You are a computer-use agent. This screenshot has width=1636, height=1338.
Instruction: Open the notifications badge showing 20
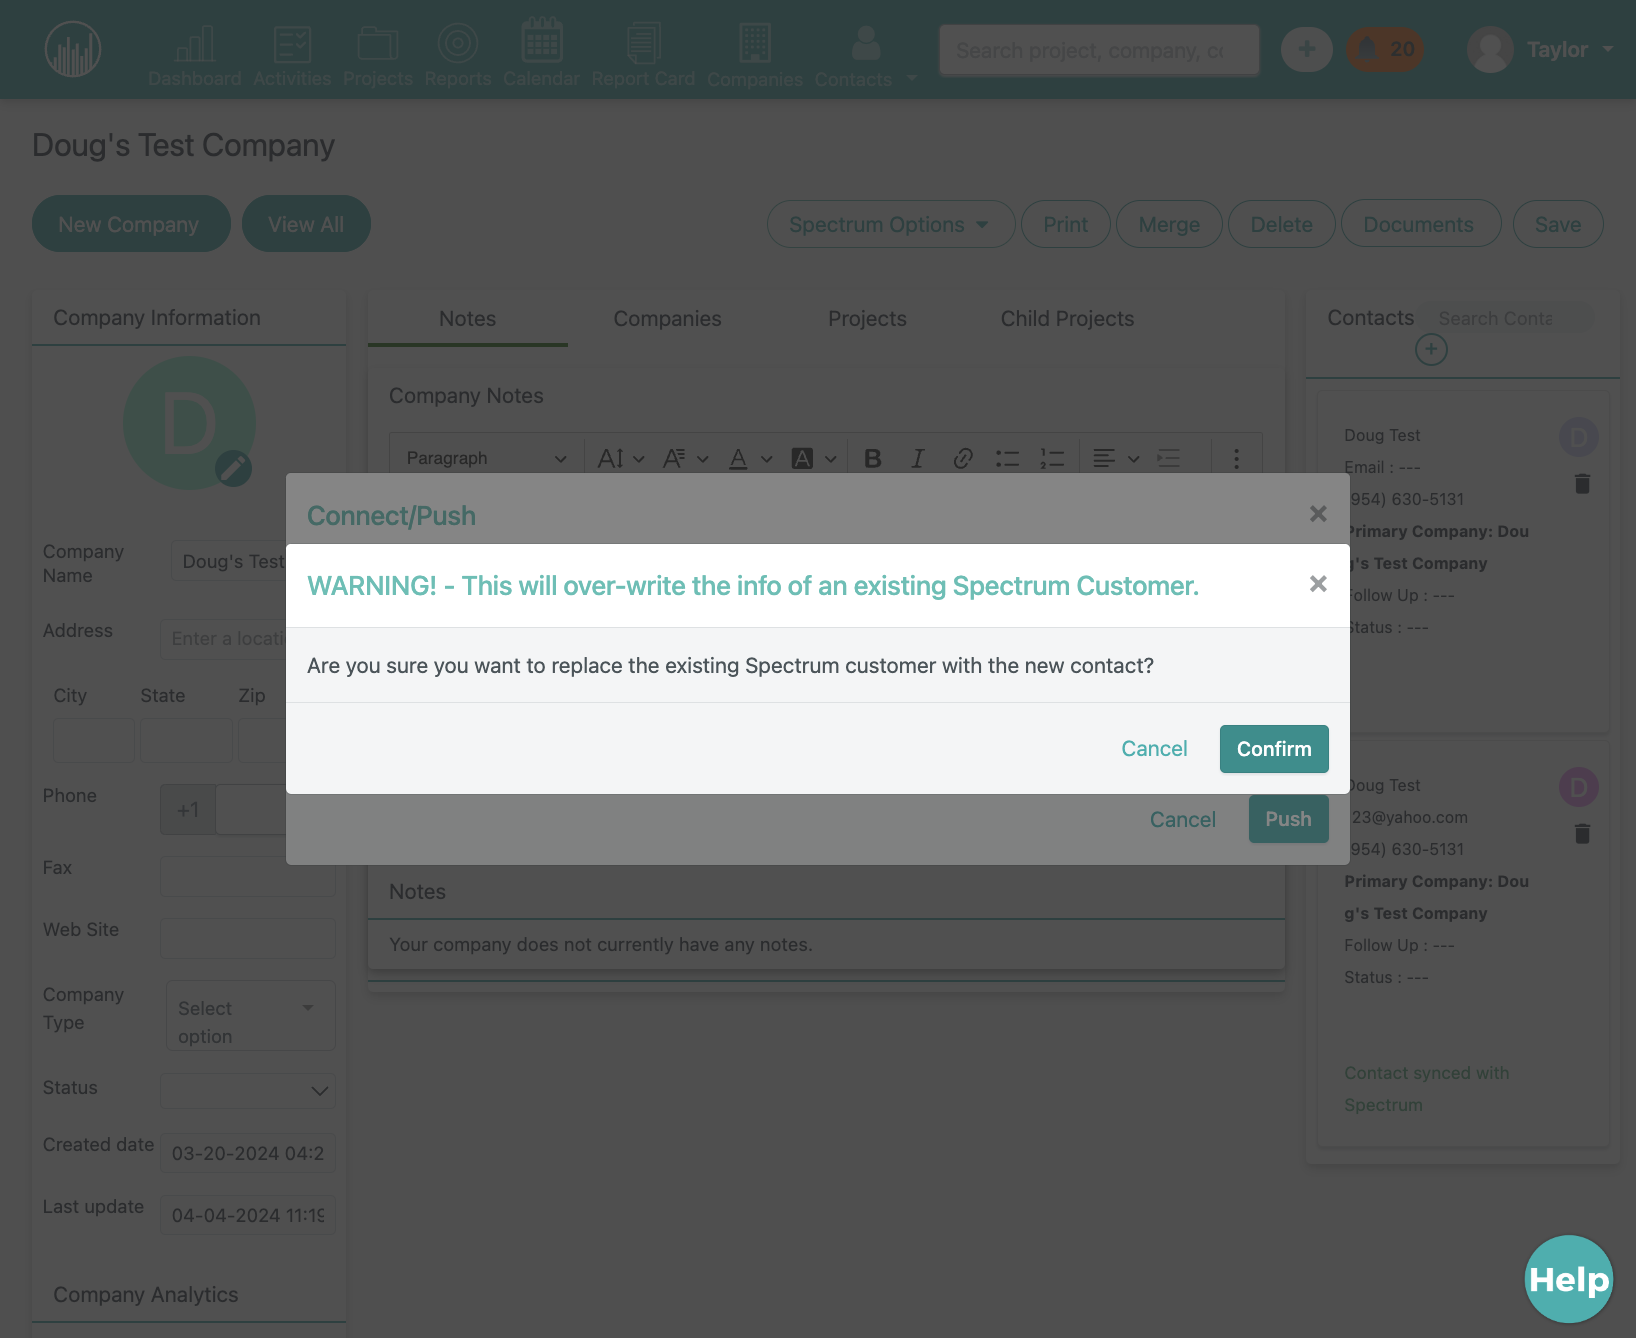(1385, 49)
